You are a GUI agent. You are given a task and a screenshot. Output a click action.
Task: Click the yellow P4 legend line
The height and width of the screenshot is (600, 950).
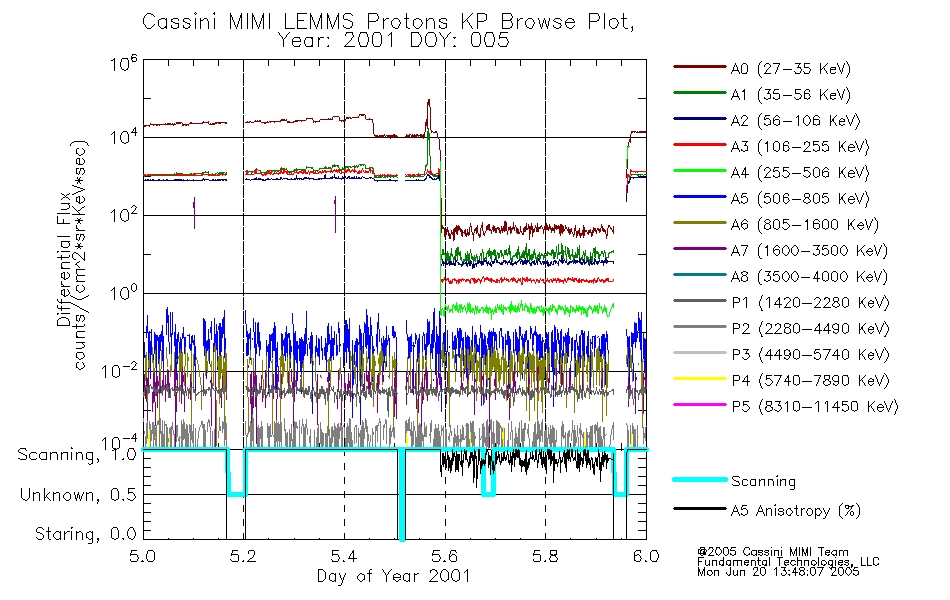(699, 379)
